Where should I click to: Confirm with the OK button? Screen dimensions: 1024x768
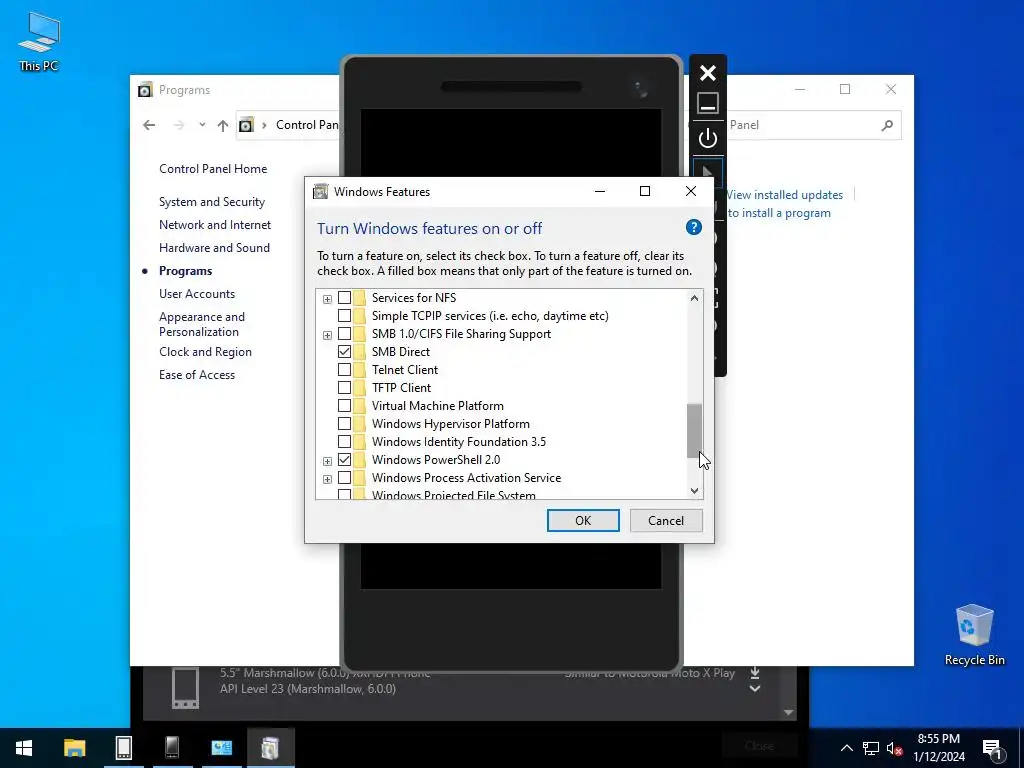click(x=583, y=520)
